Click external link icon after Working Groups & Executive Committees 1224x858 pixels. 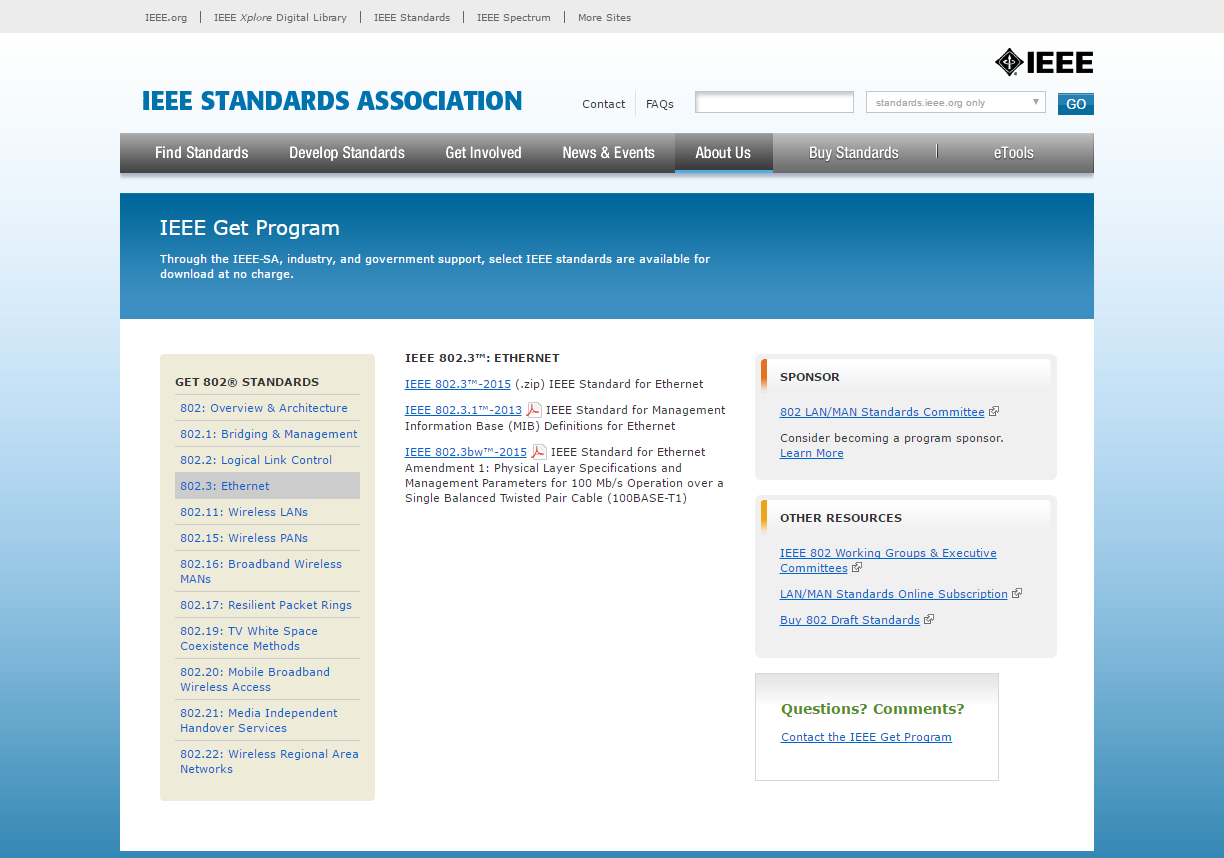pos(857,567)
